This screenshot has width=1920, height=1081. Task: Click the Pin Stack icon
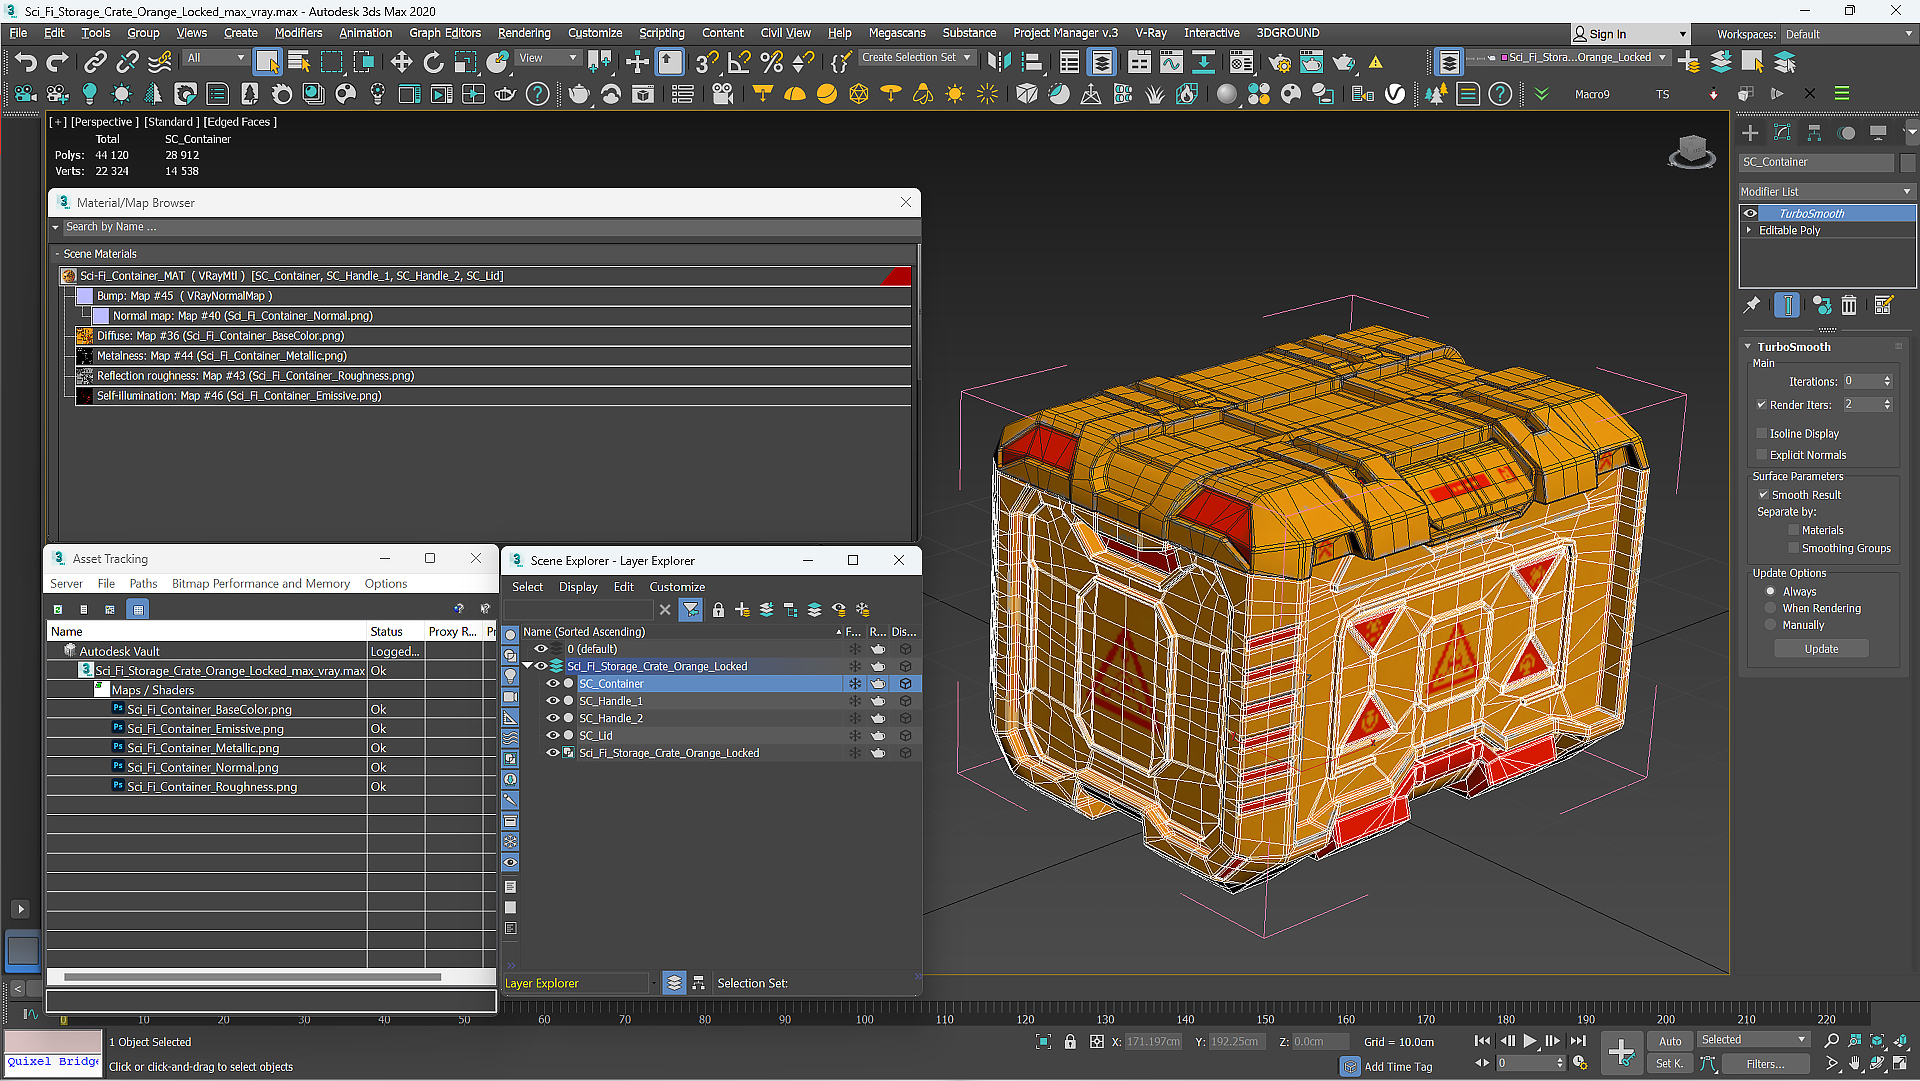(x=1752, y=305)
